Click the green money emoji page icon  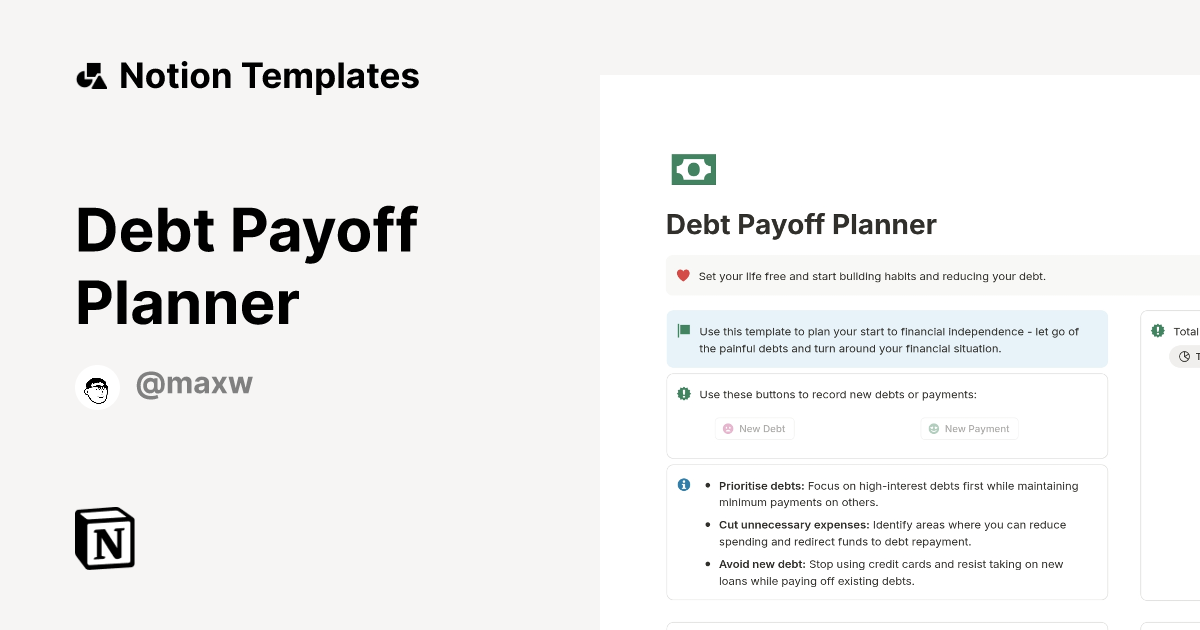693,169
